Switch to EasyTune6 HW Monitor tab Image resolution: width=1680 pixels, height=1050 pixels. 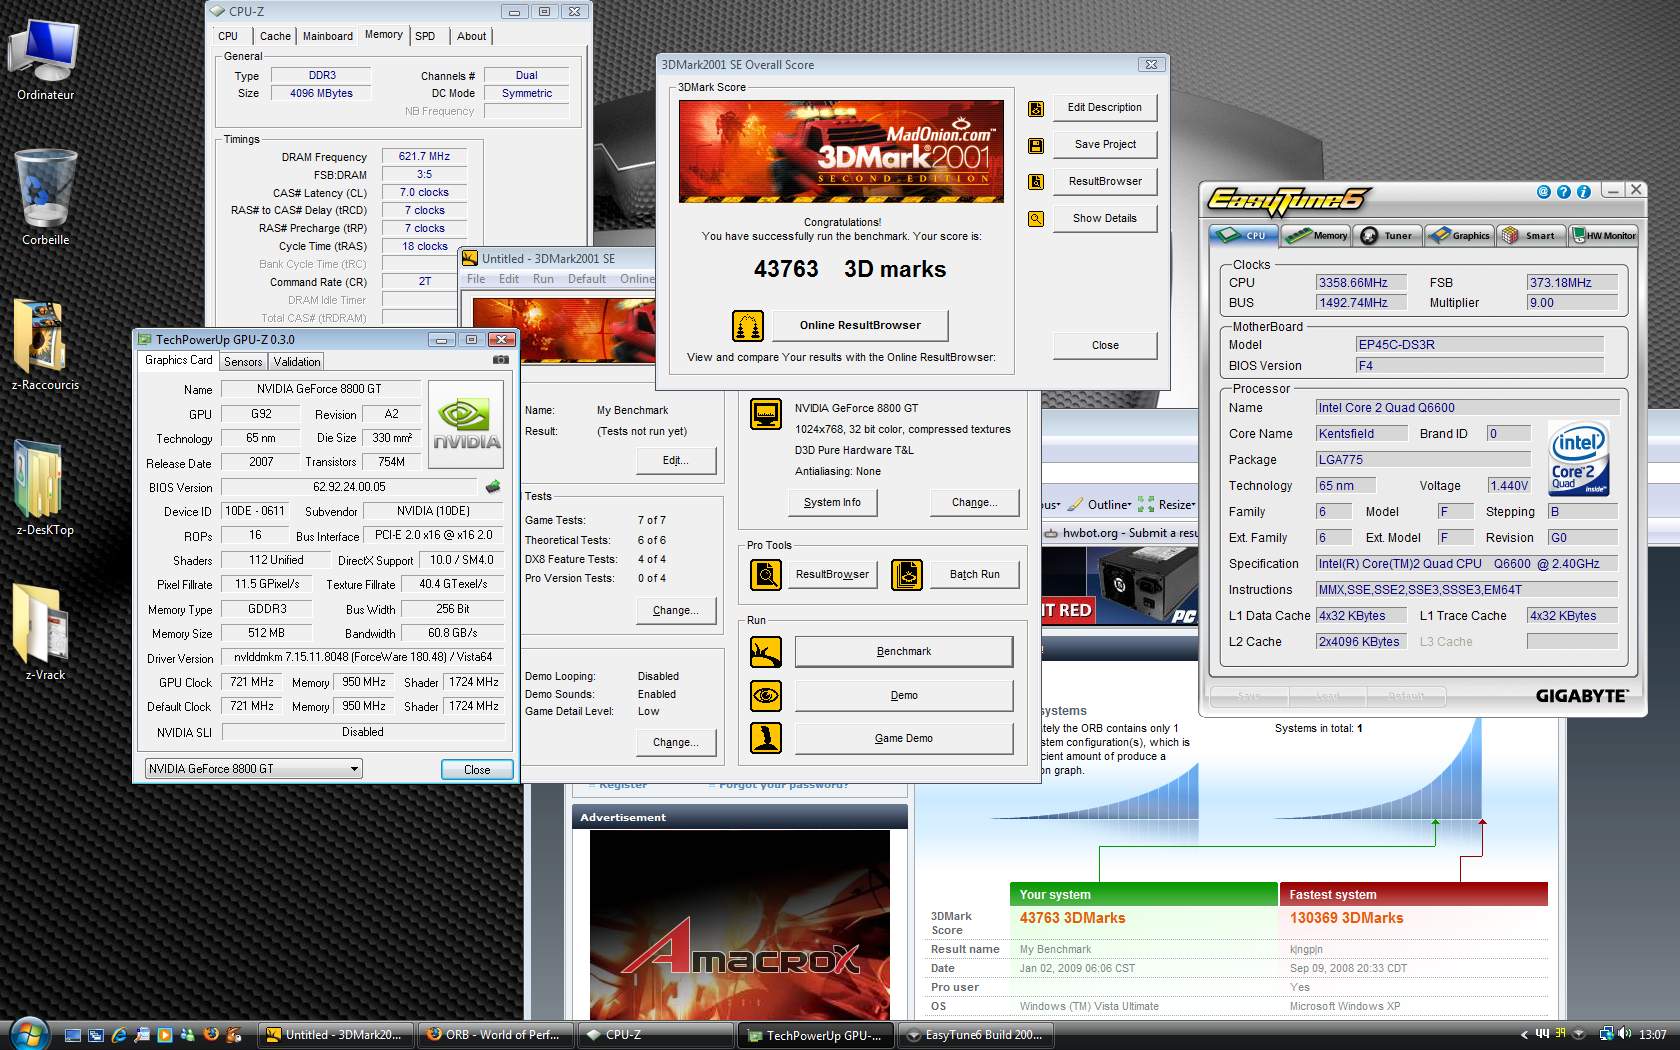[1604, 236]
